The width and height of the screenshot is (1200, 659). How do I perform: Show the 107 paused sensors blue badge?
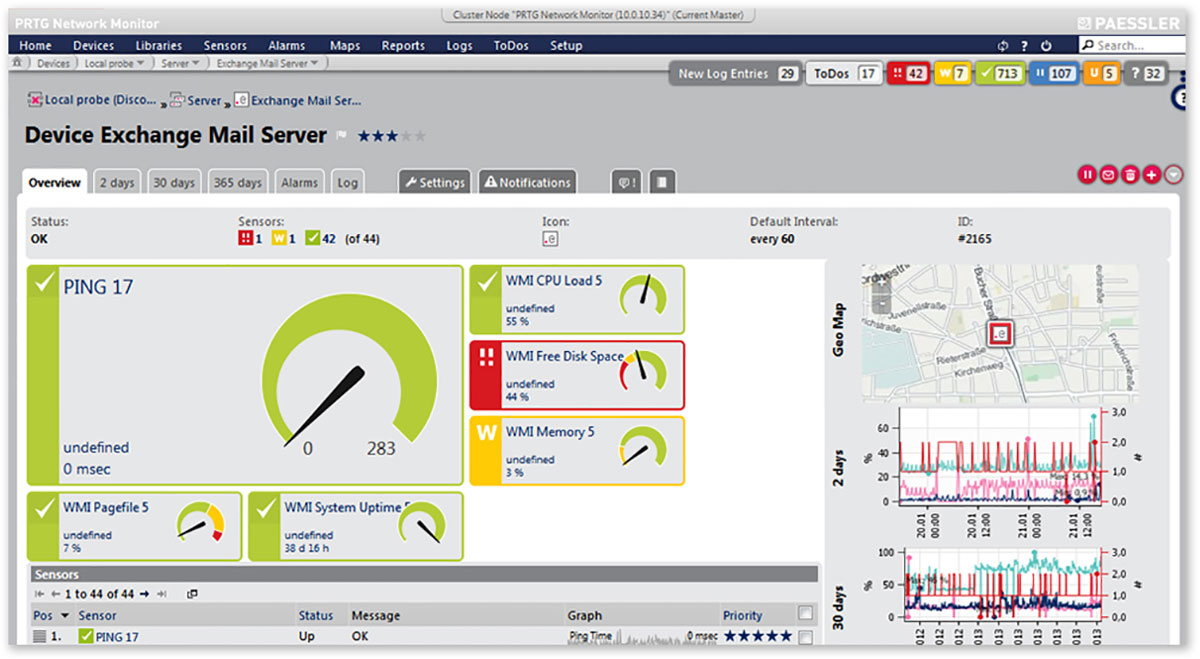pyautogui.click(x=1053, y=74)
